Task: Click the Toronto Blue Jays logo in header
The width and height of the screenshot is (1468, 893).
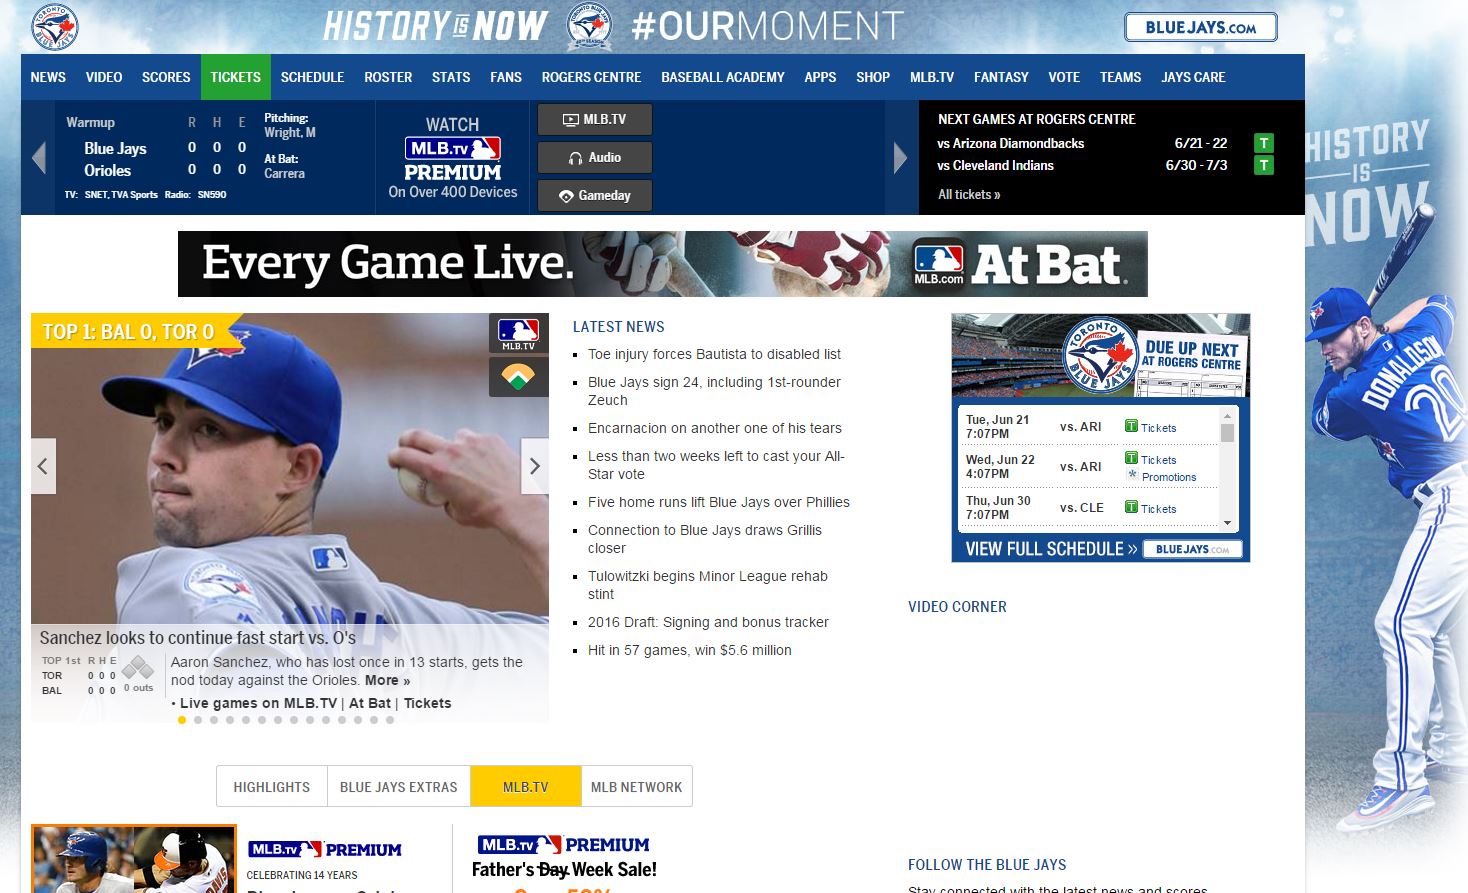Action: point(55,27)
